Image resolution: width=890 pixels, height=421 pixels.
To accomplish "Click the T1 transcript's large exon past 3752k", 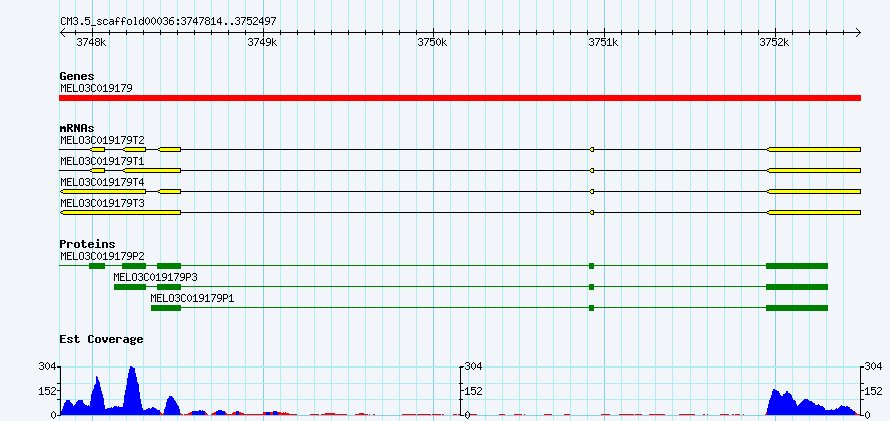I will point(814,170).
